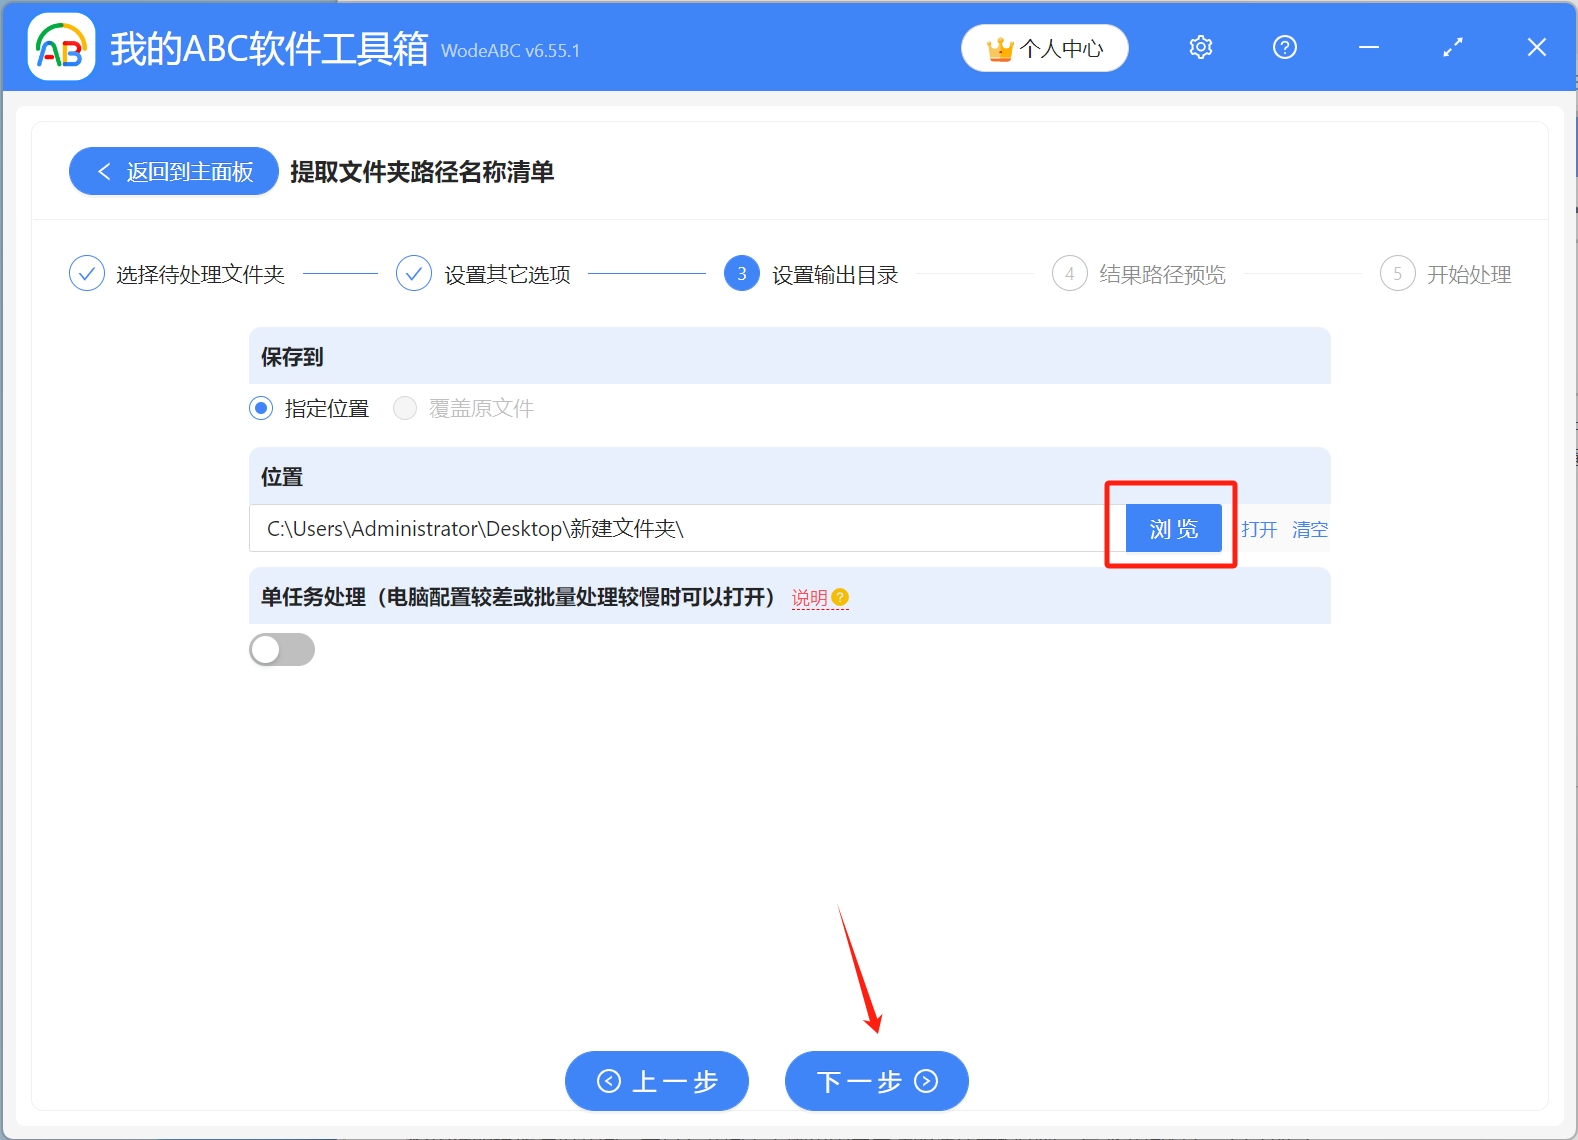Toggle the 单任务处理 switch
This screenshot has width=1578, height=1140.
282,650
